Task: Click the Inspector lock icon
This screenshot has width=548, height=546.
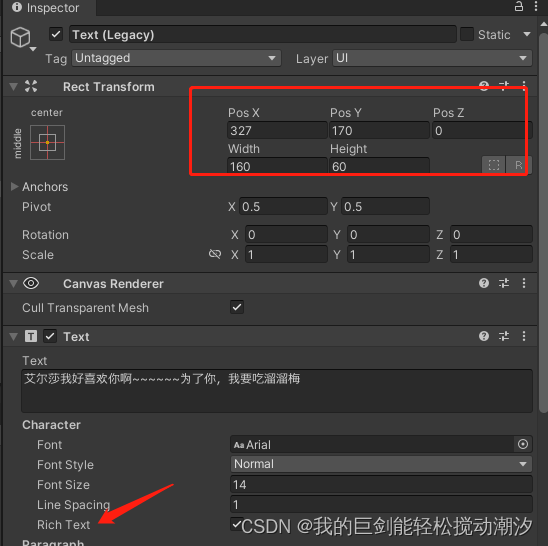Action: (519, 6)
